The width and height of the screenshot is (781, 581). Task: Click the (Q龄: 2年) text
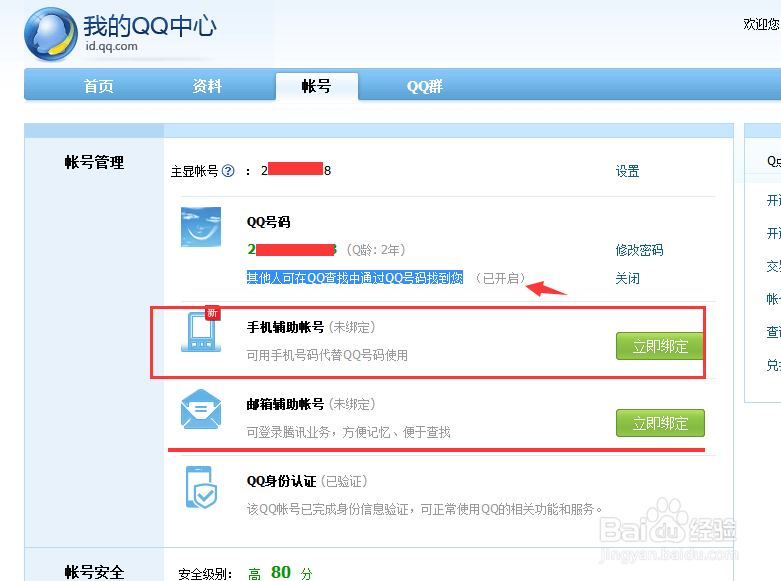(x=376, y=249)
